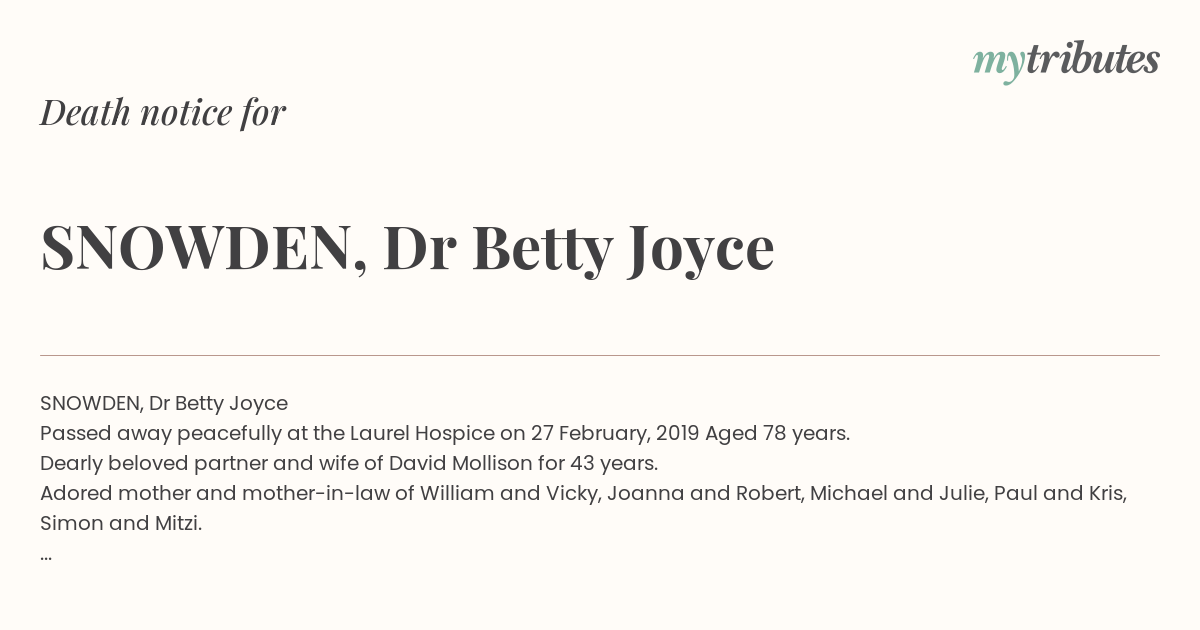The height and width of the screenshot is (630, 1200).
Task: Click the mytributes logo
Action: click(x=1066, y=61)
